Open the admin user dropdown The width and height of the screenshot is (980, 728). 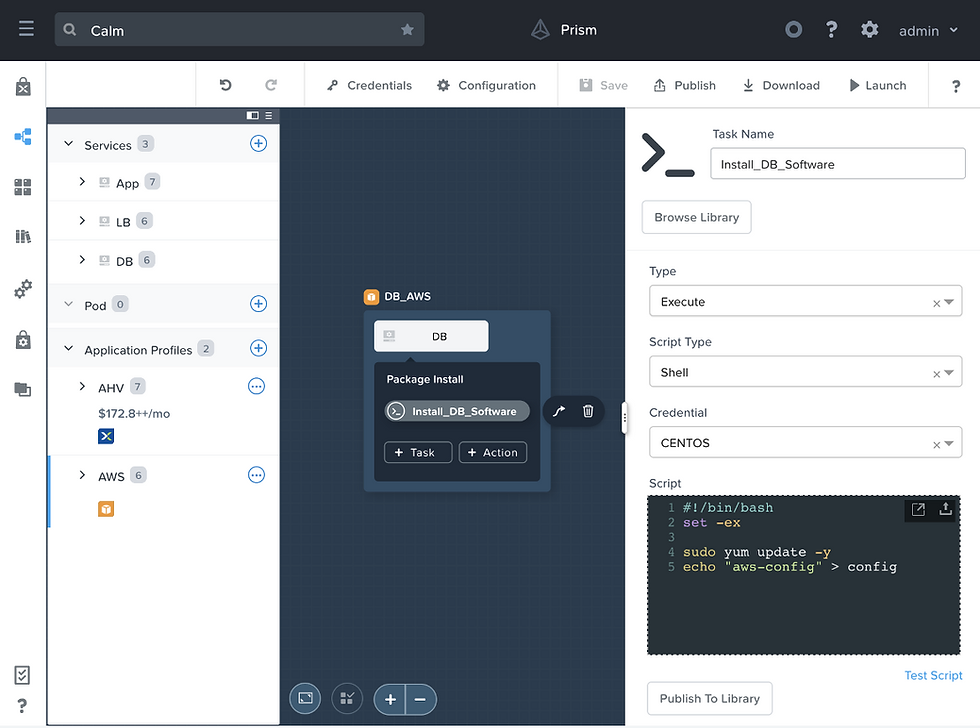(x=928, y=30)
